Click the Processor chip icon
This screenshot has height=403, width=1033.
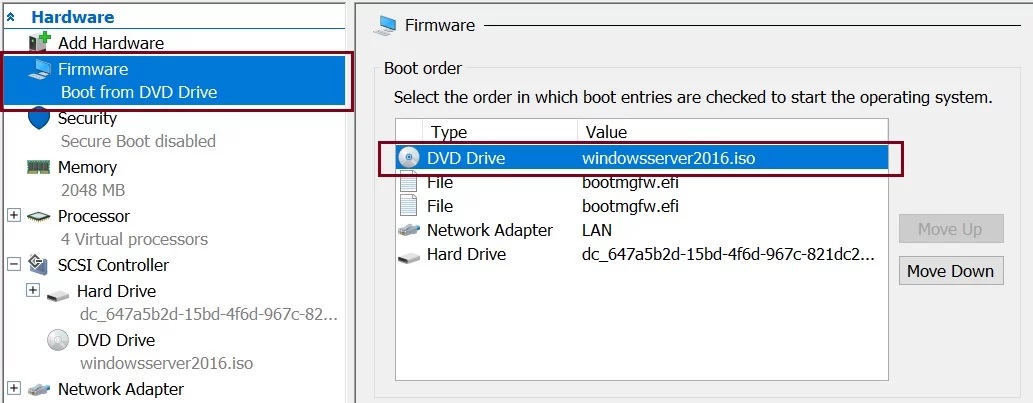point(39,216)
